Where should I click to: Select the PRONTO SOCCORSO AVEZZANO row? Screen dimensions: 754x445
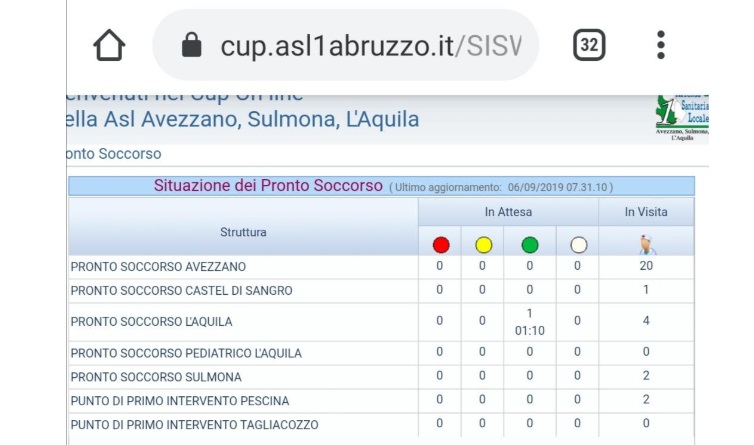[381, 267]
